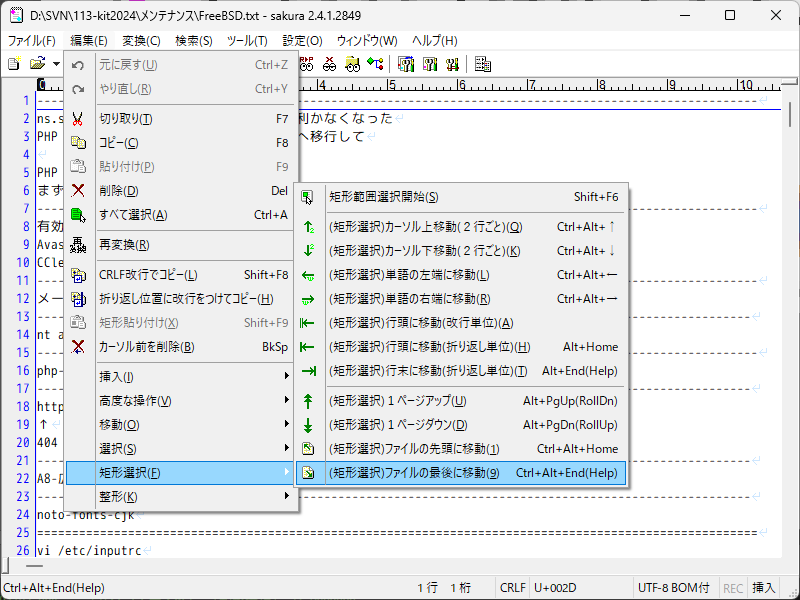Click the 編集(E) menu header
This screenshot has width=800, height=600.
tap(89, 40)
